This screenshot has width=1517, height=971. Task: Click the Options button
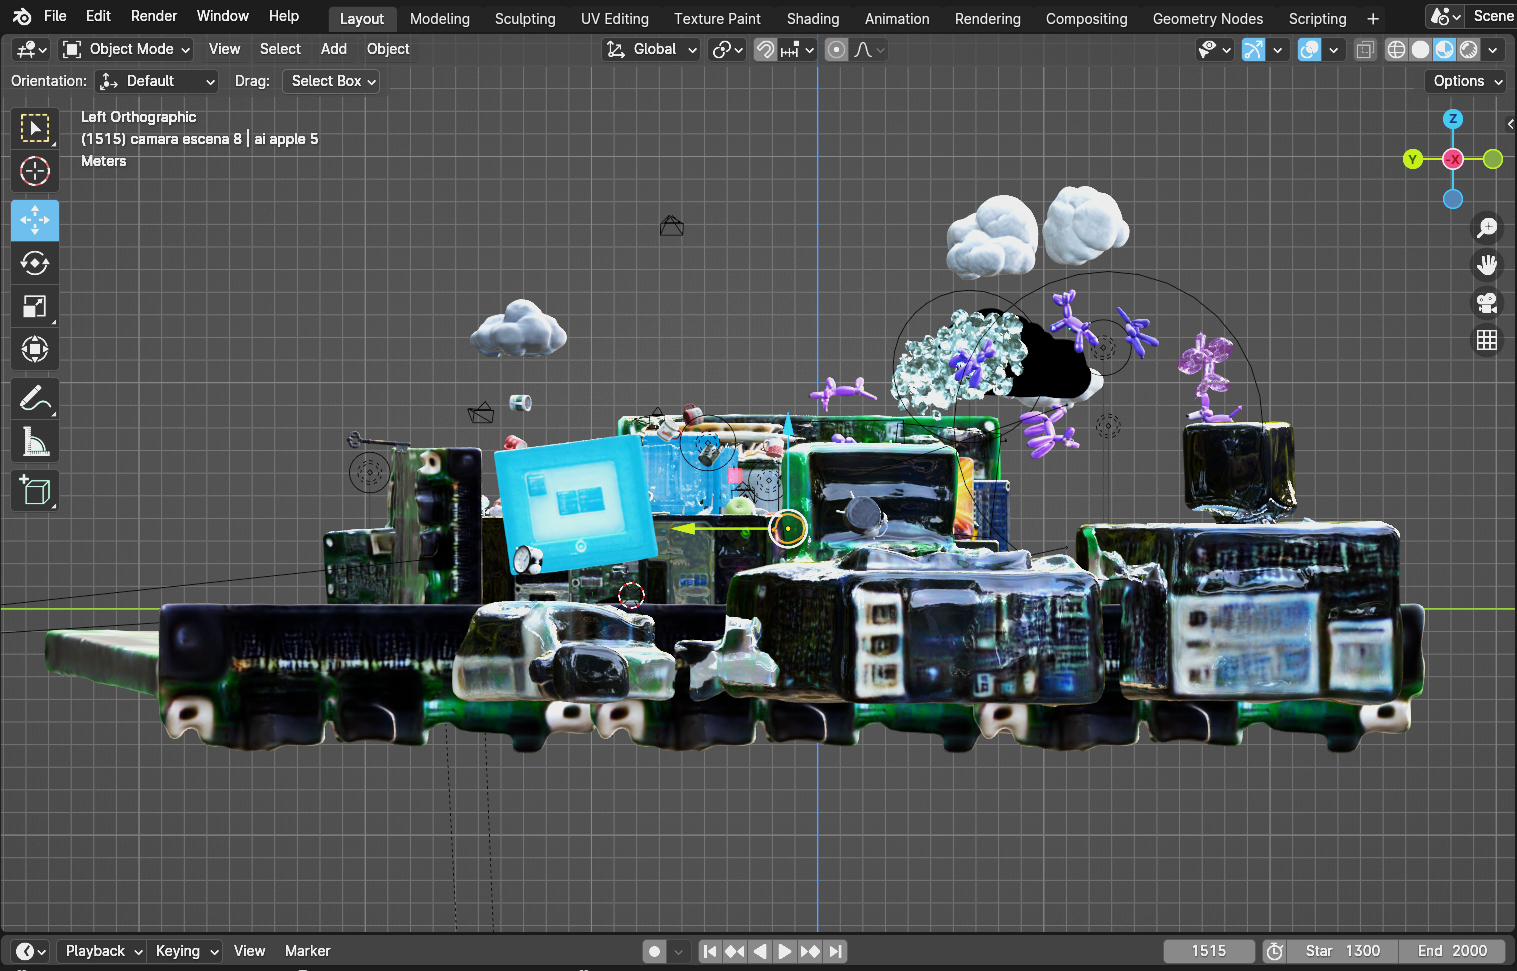coord(1465,81)
